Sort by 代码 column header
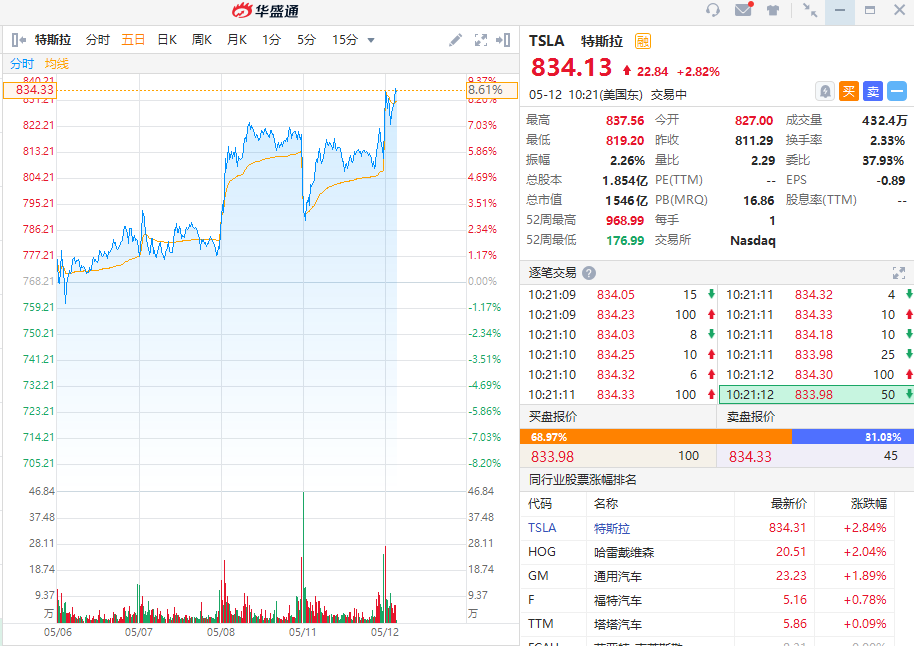This screenshot has height=646, width=914. (540, 504)
